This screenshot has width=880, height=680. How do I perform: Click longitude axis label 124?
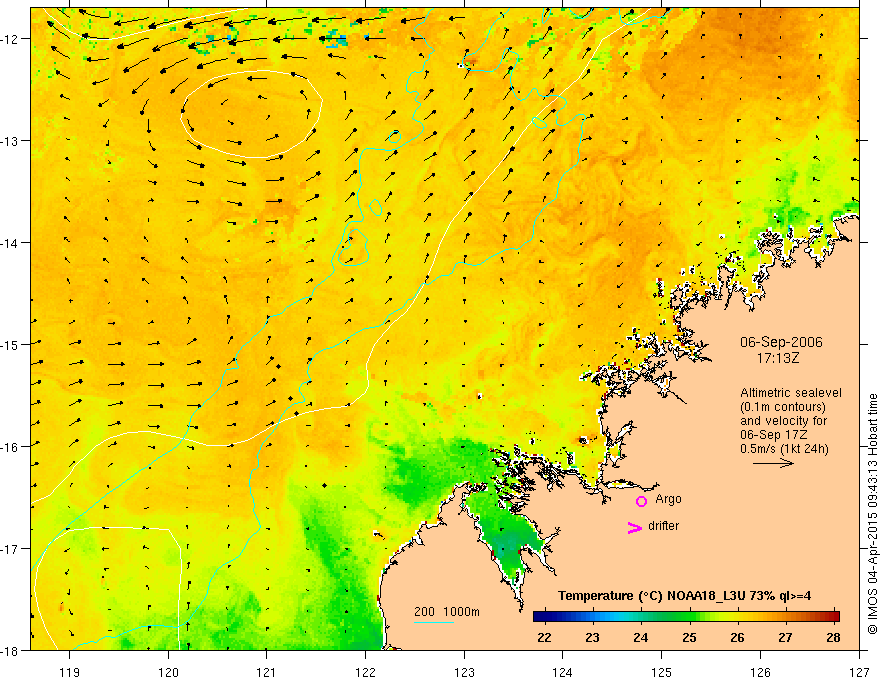[563, 672]
